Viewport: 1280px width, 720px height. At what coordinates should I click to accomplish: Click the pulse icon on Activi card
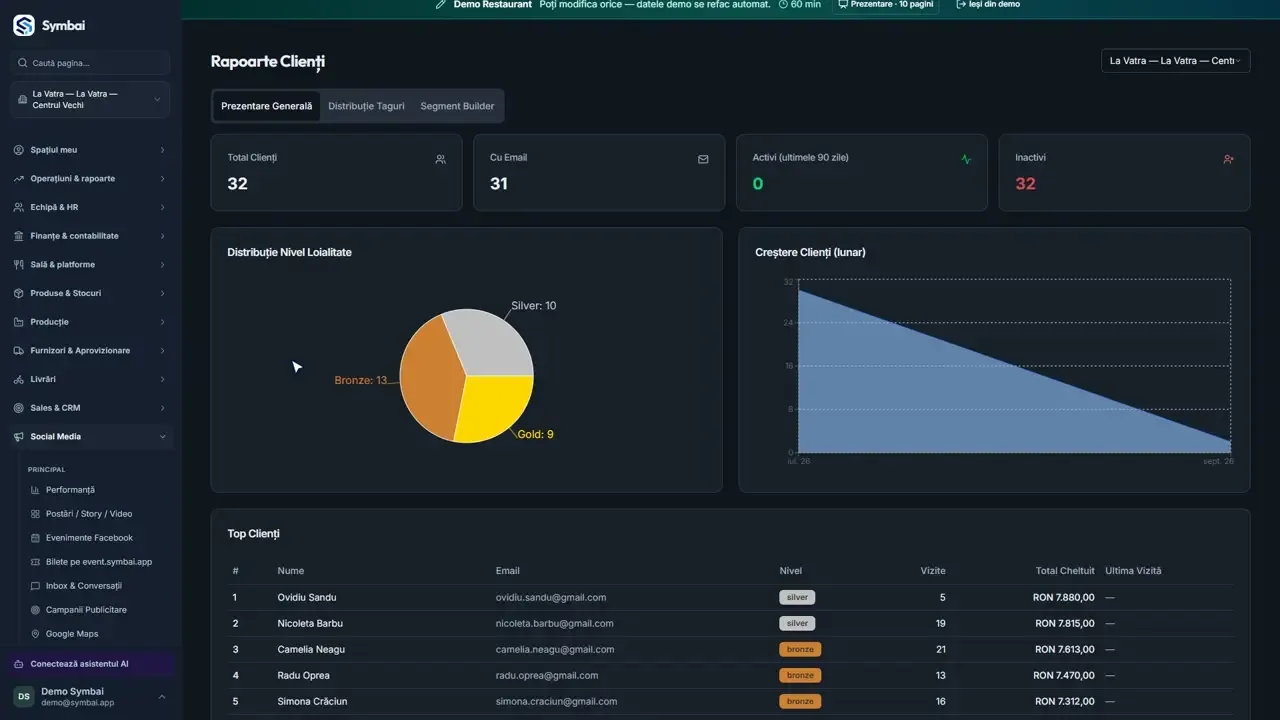point(966,159)
